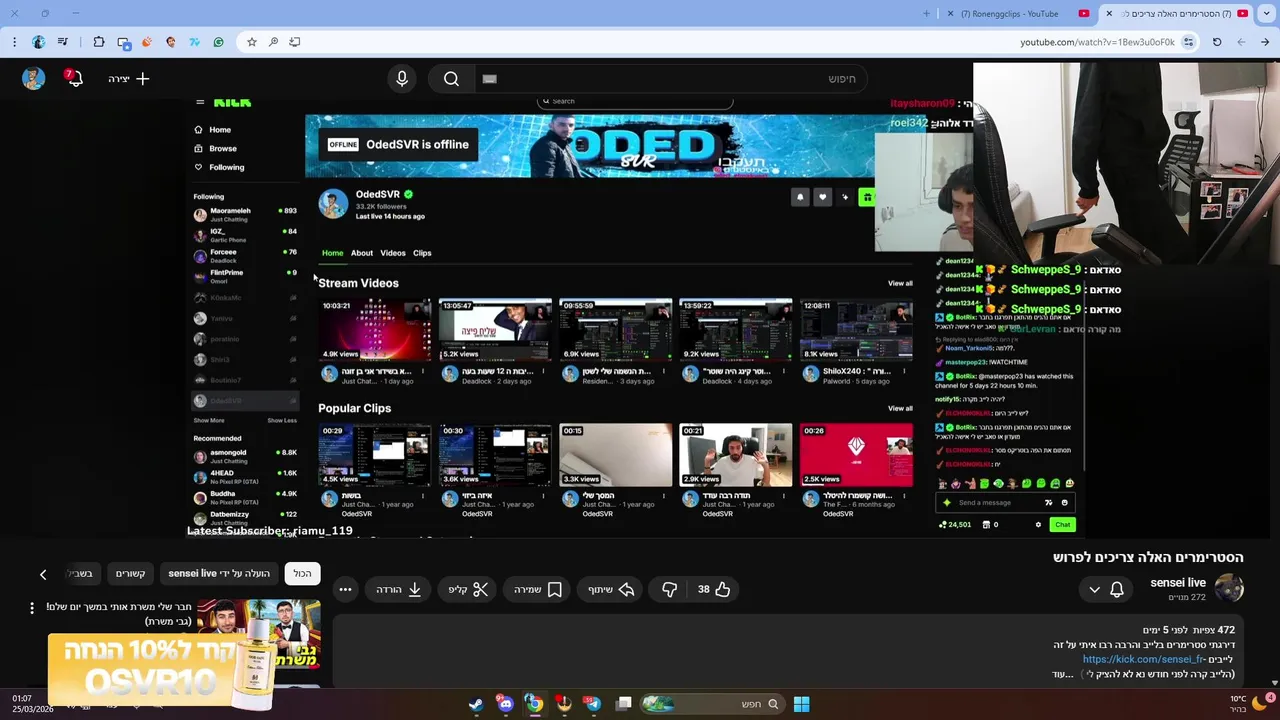Select the partially visible בשביל chip
The height and width of the screenshot is (720, 1280).
(80, 574)
